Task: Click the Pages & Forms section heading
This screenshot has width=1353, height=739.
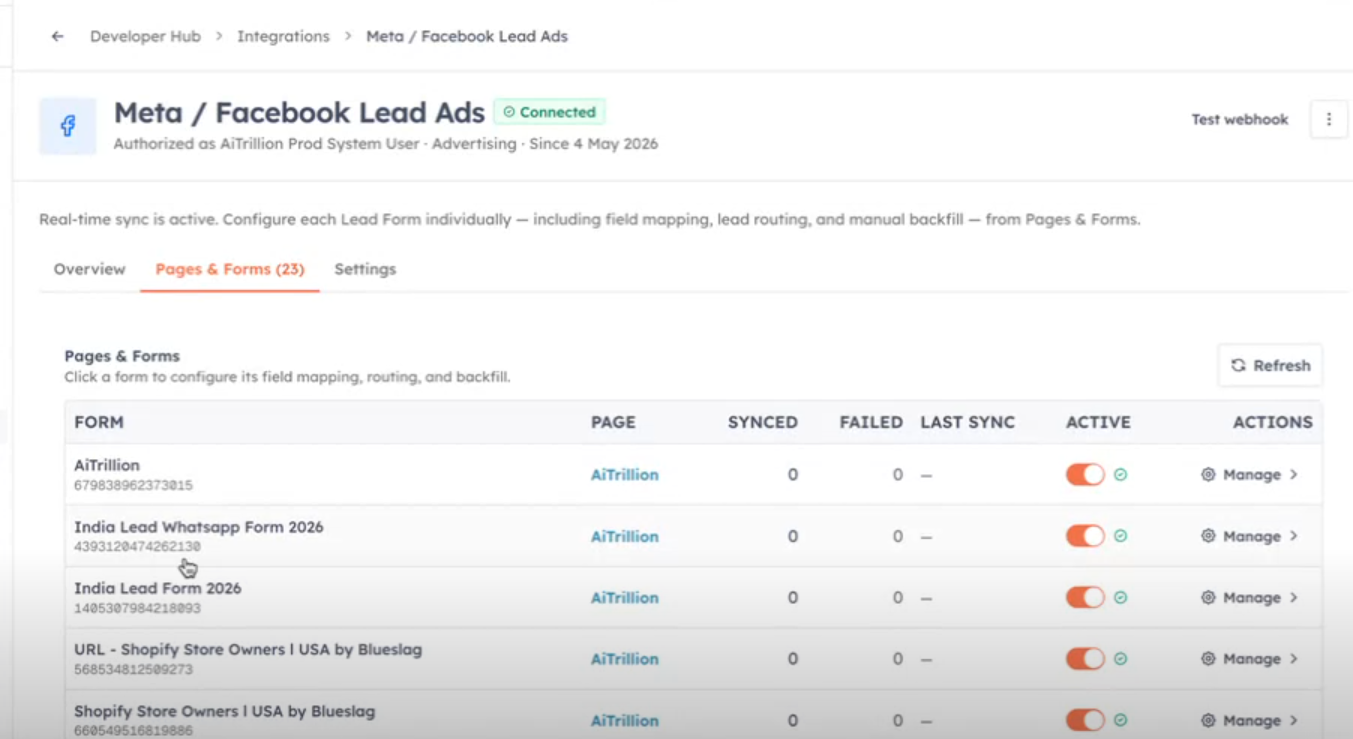Action: (x=122, y=356)
